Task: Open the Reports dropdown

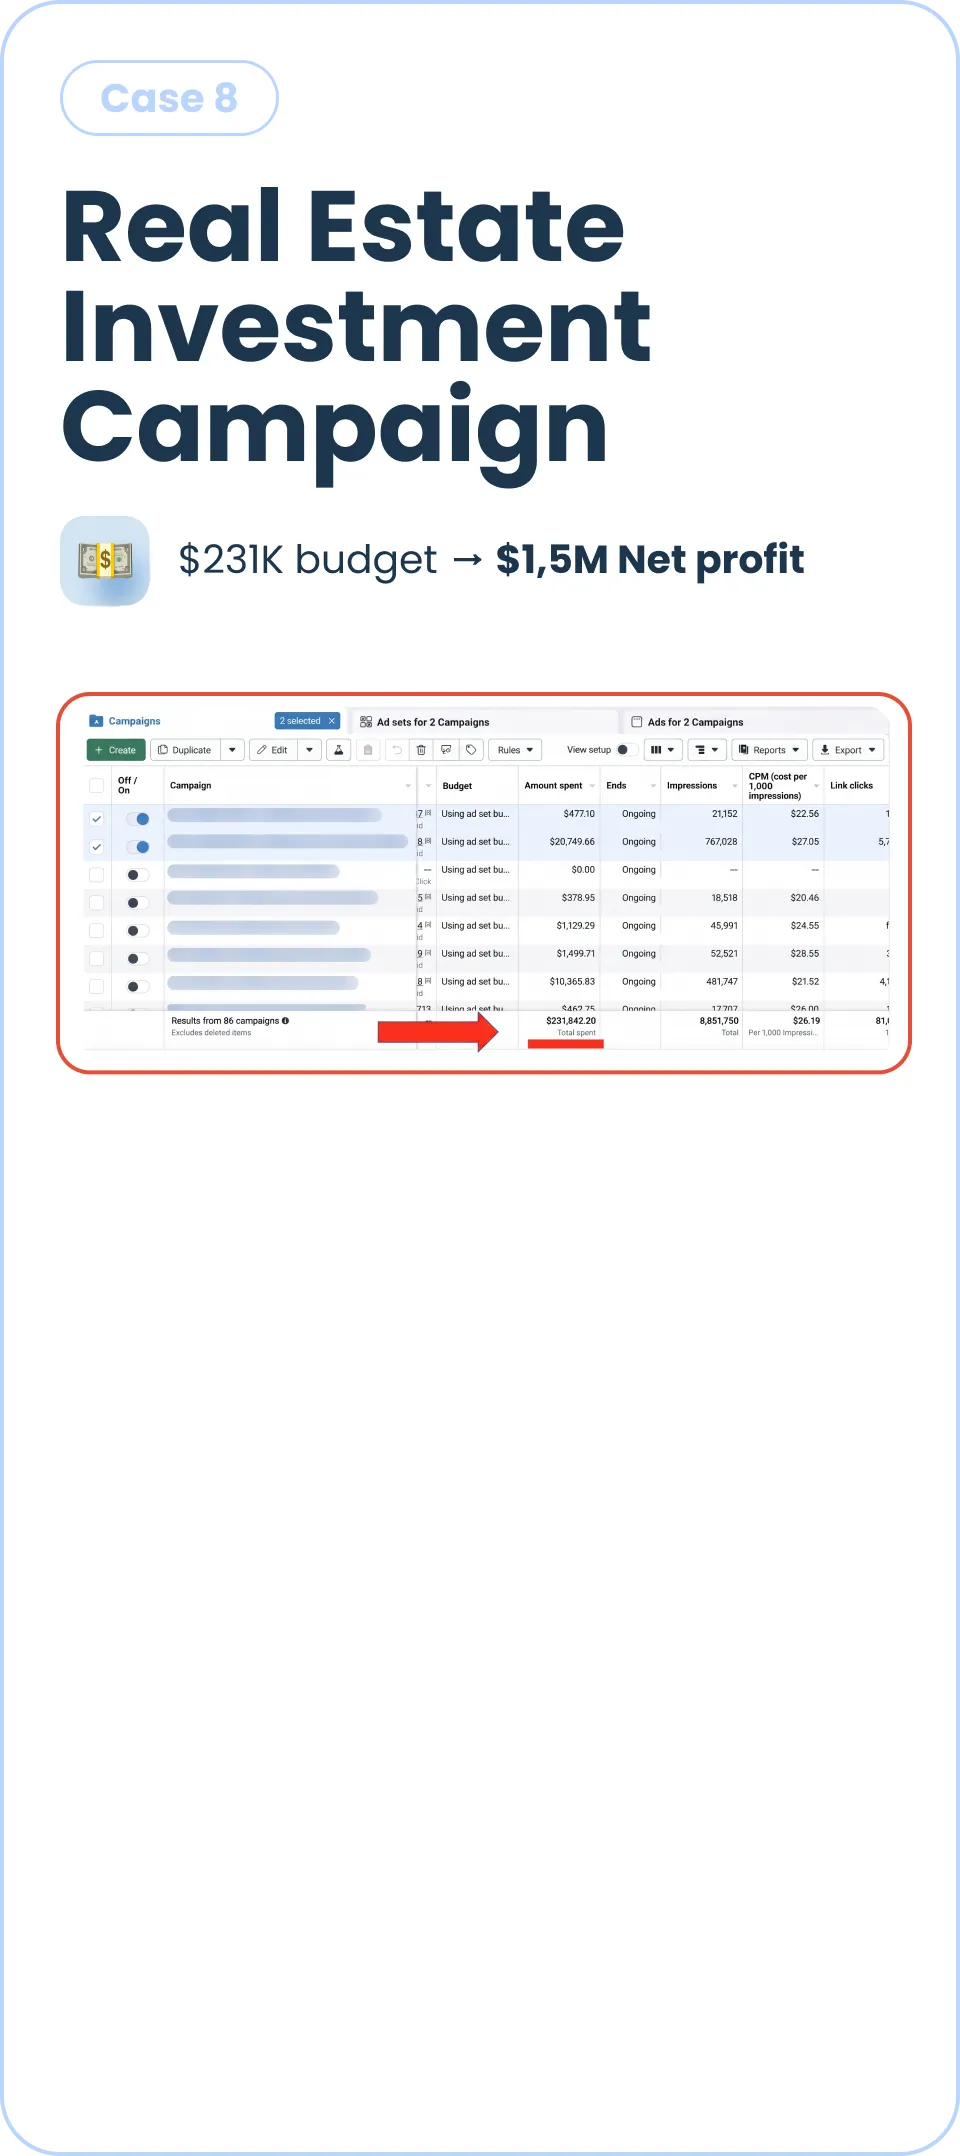Action: point(769,750)
